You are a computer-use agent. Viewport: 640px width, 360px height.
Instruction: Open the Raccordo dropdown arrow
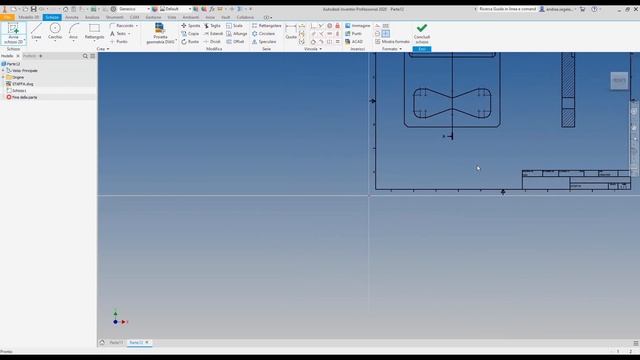tap(137, 26)
